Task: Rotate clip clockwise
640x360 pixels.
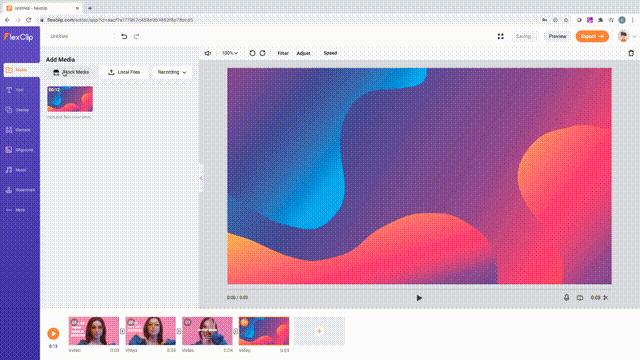Action: 262,53
